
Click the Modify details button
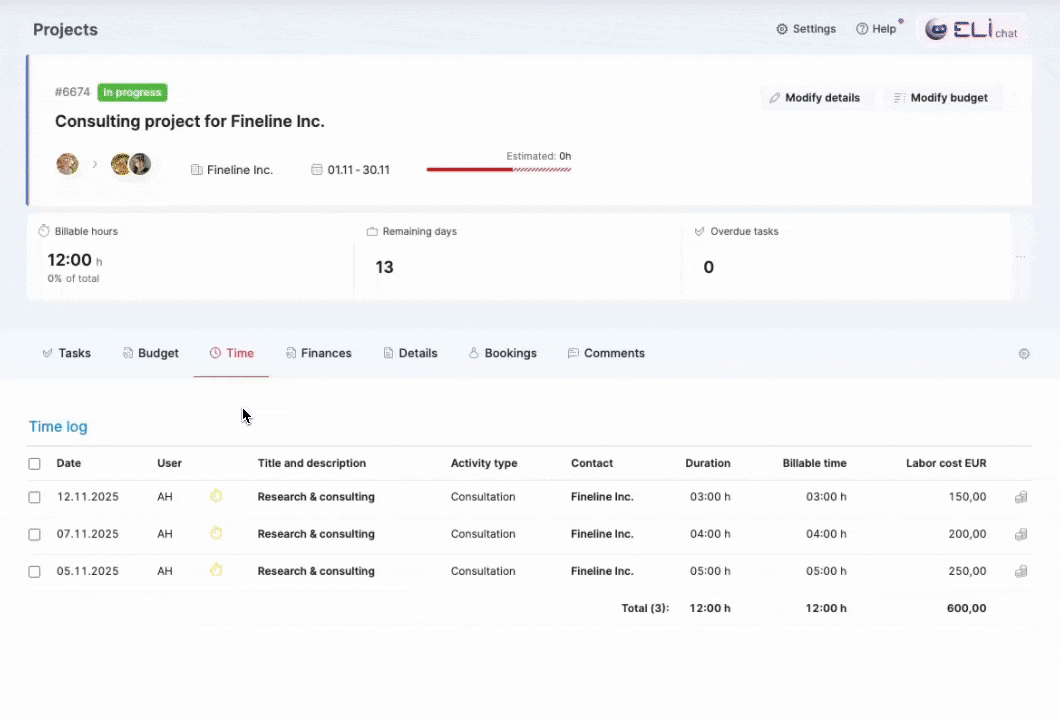pos(814,98)
